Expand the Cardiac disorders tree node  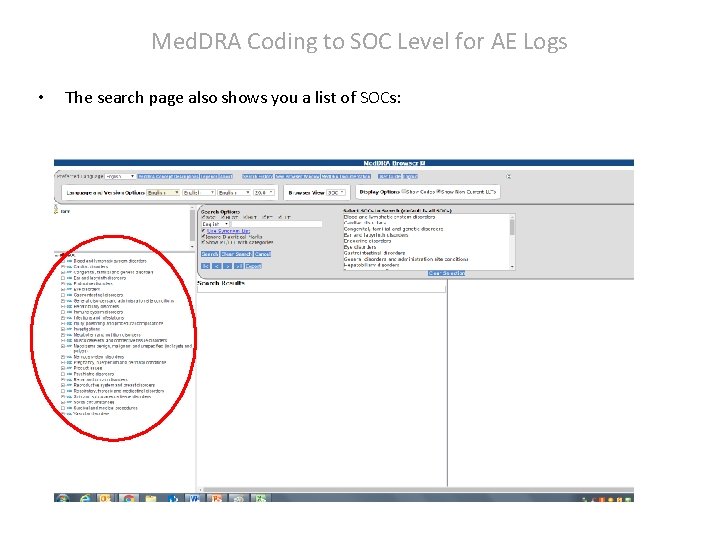pos(63,267)
